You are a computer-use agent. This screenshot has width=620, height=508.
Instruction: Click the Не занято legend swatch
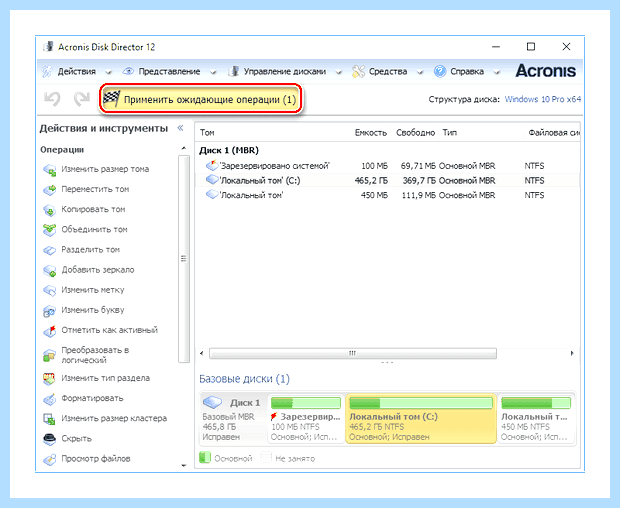[266, 458]
